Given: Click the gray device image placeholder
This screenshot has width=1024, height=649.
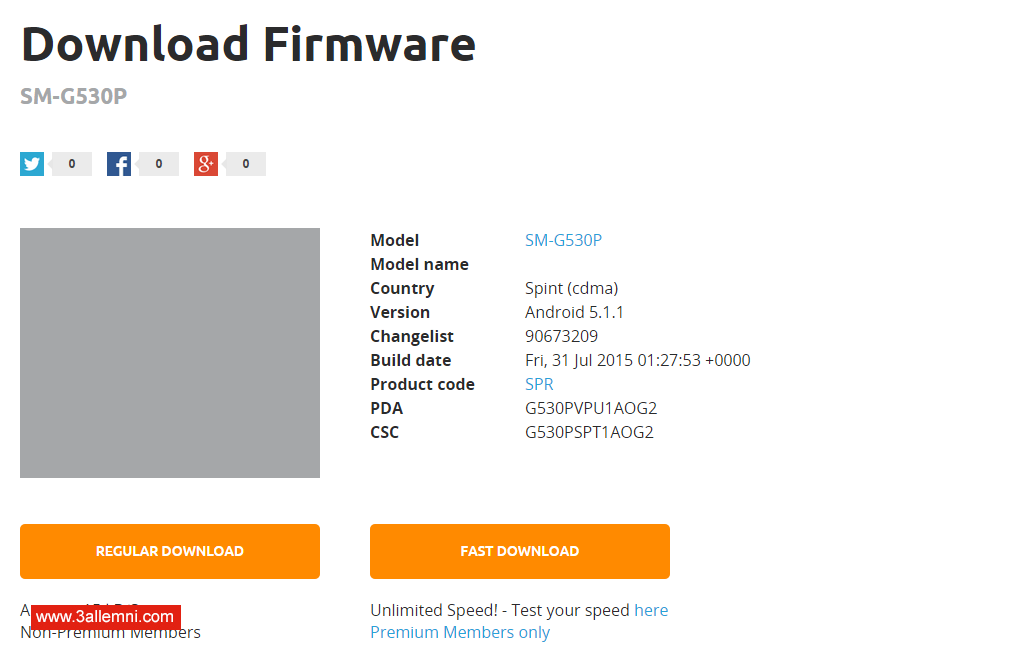Looking at the screenshot, I should [170, 353].
